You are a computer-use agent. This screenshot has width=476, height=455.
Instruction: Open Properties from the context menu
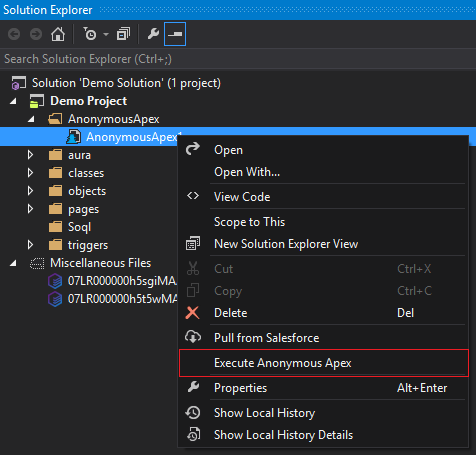click(x=323, y=388)
